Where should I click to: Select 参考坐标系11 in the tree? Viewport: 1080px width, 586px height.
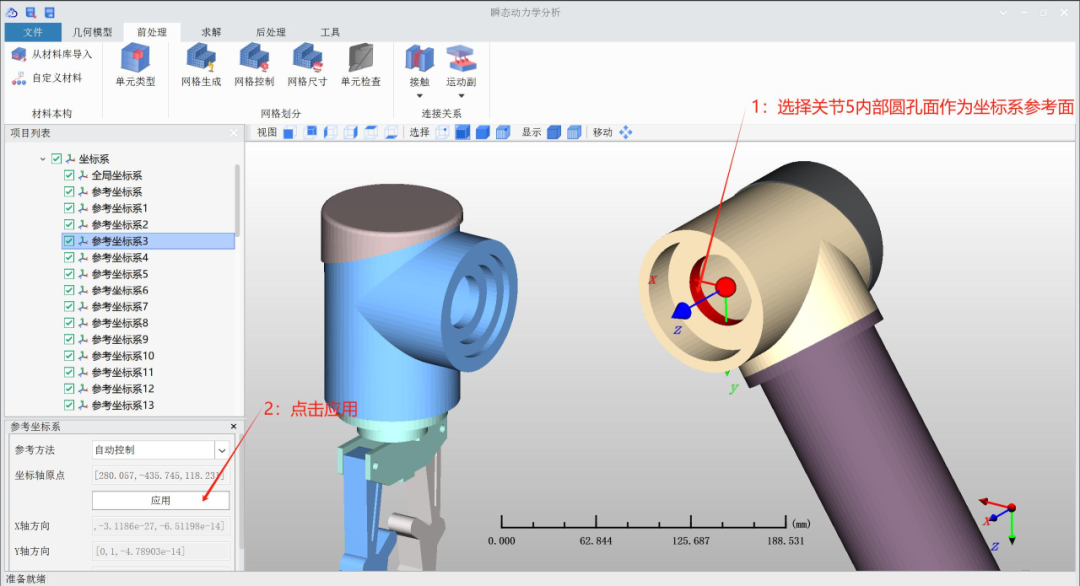(123, 373)
